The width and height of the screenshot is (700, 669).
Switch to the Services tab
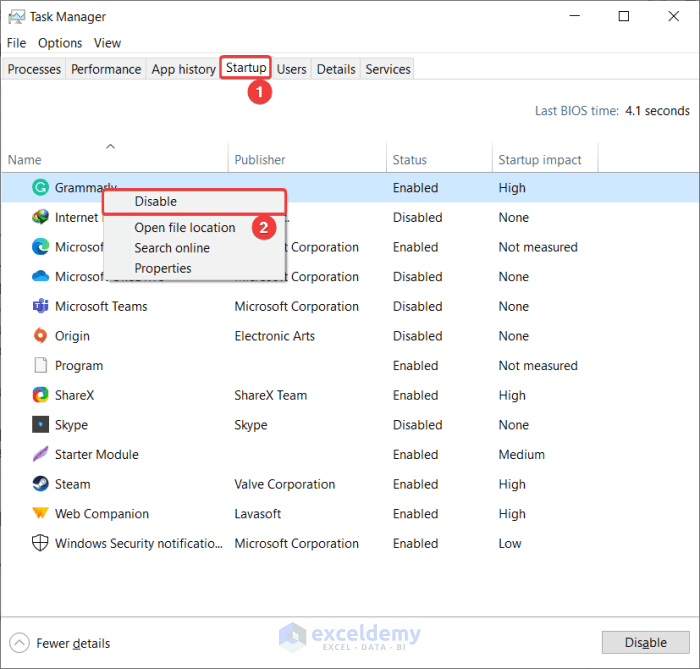388,69
